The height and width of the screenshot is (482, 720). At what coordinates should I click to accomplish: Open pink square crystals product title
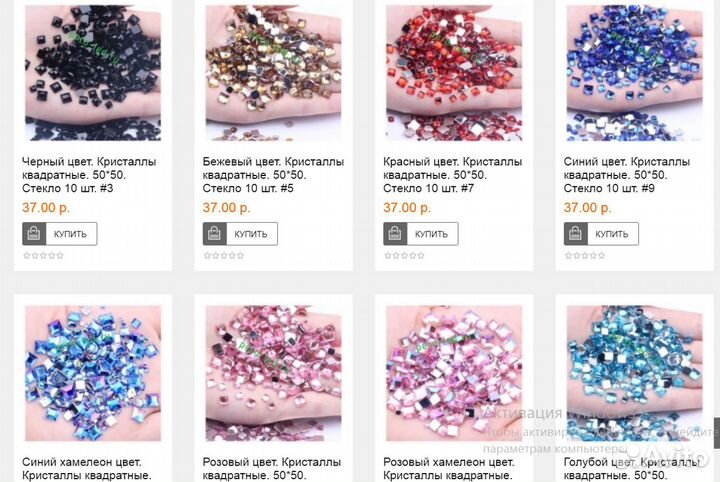pos(272,469)
